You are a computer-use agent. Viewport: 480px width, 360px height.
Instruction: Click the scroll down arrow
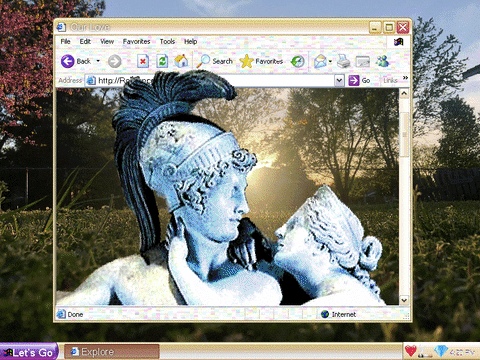[x=404, y=300]
